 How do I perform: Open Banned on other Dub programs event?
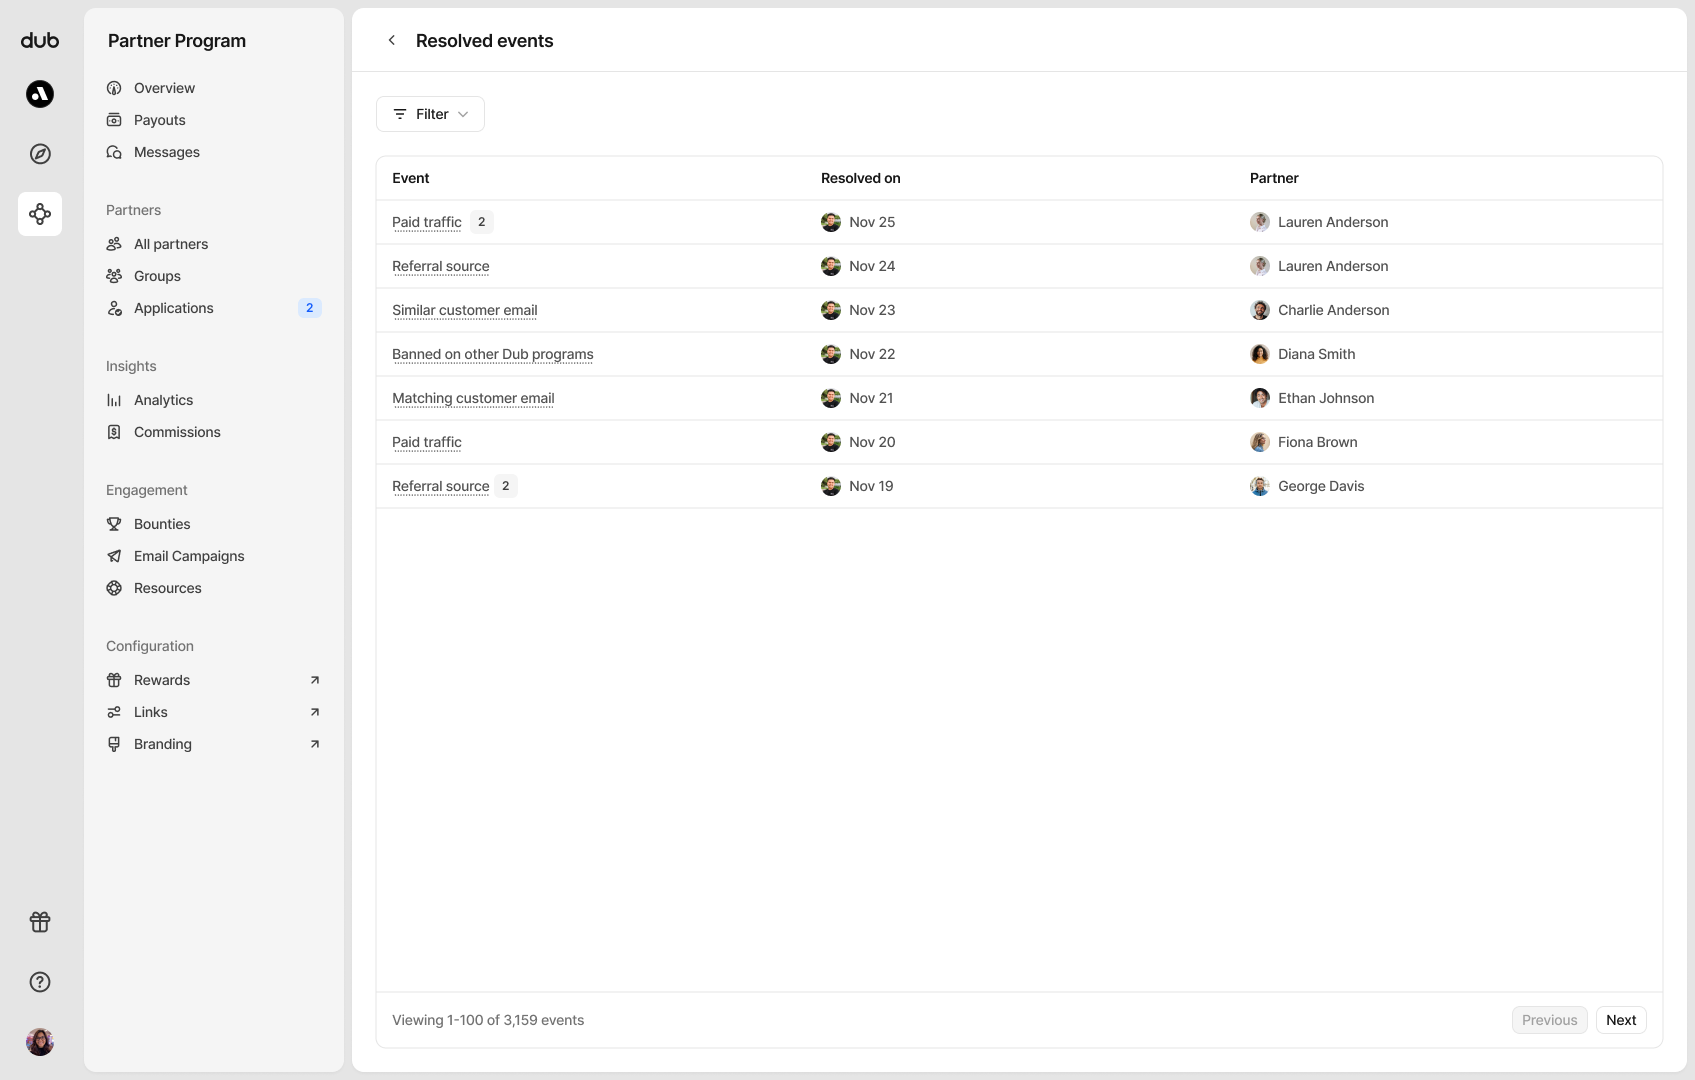492,354
